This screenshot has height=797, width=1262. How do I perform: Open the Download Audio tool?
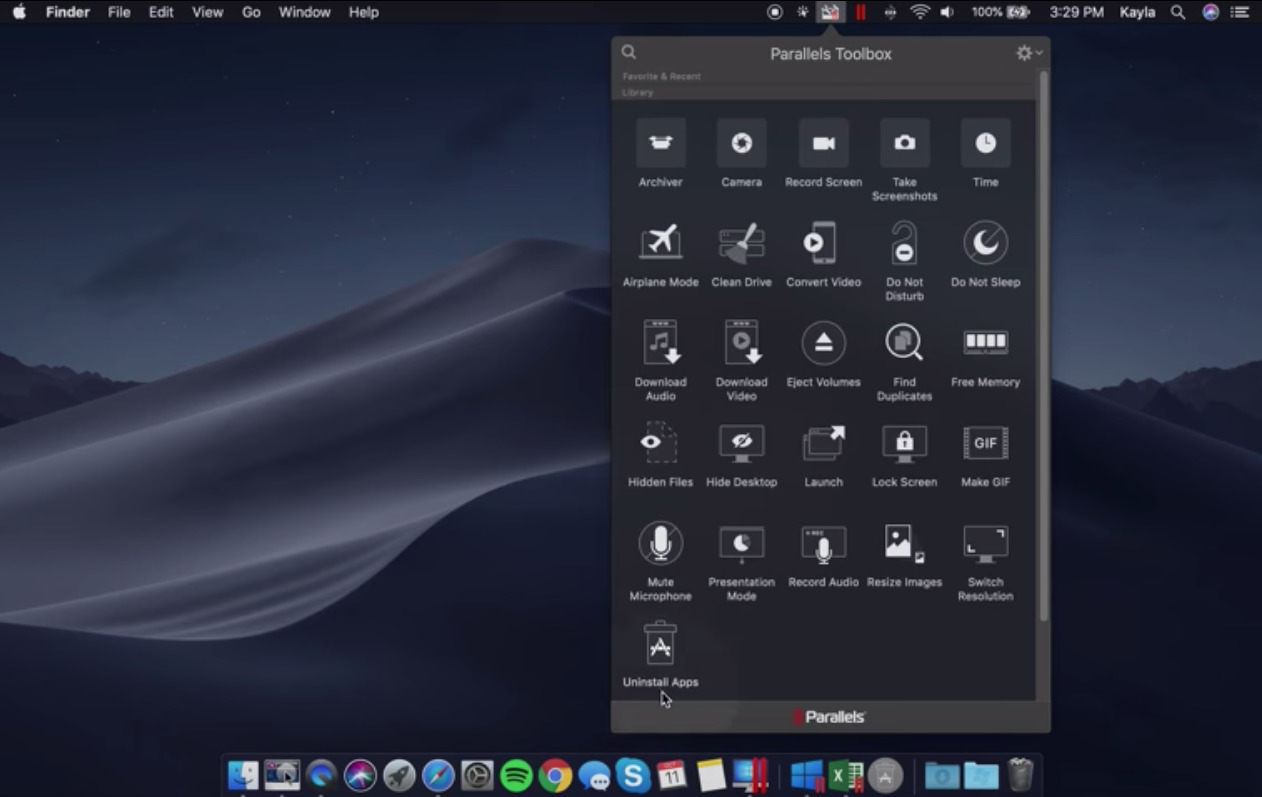660,343
